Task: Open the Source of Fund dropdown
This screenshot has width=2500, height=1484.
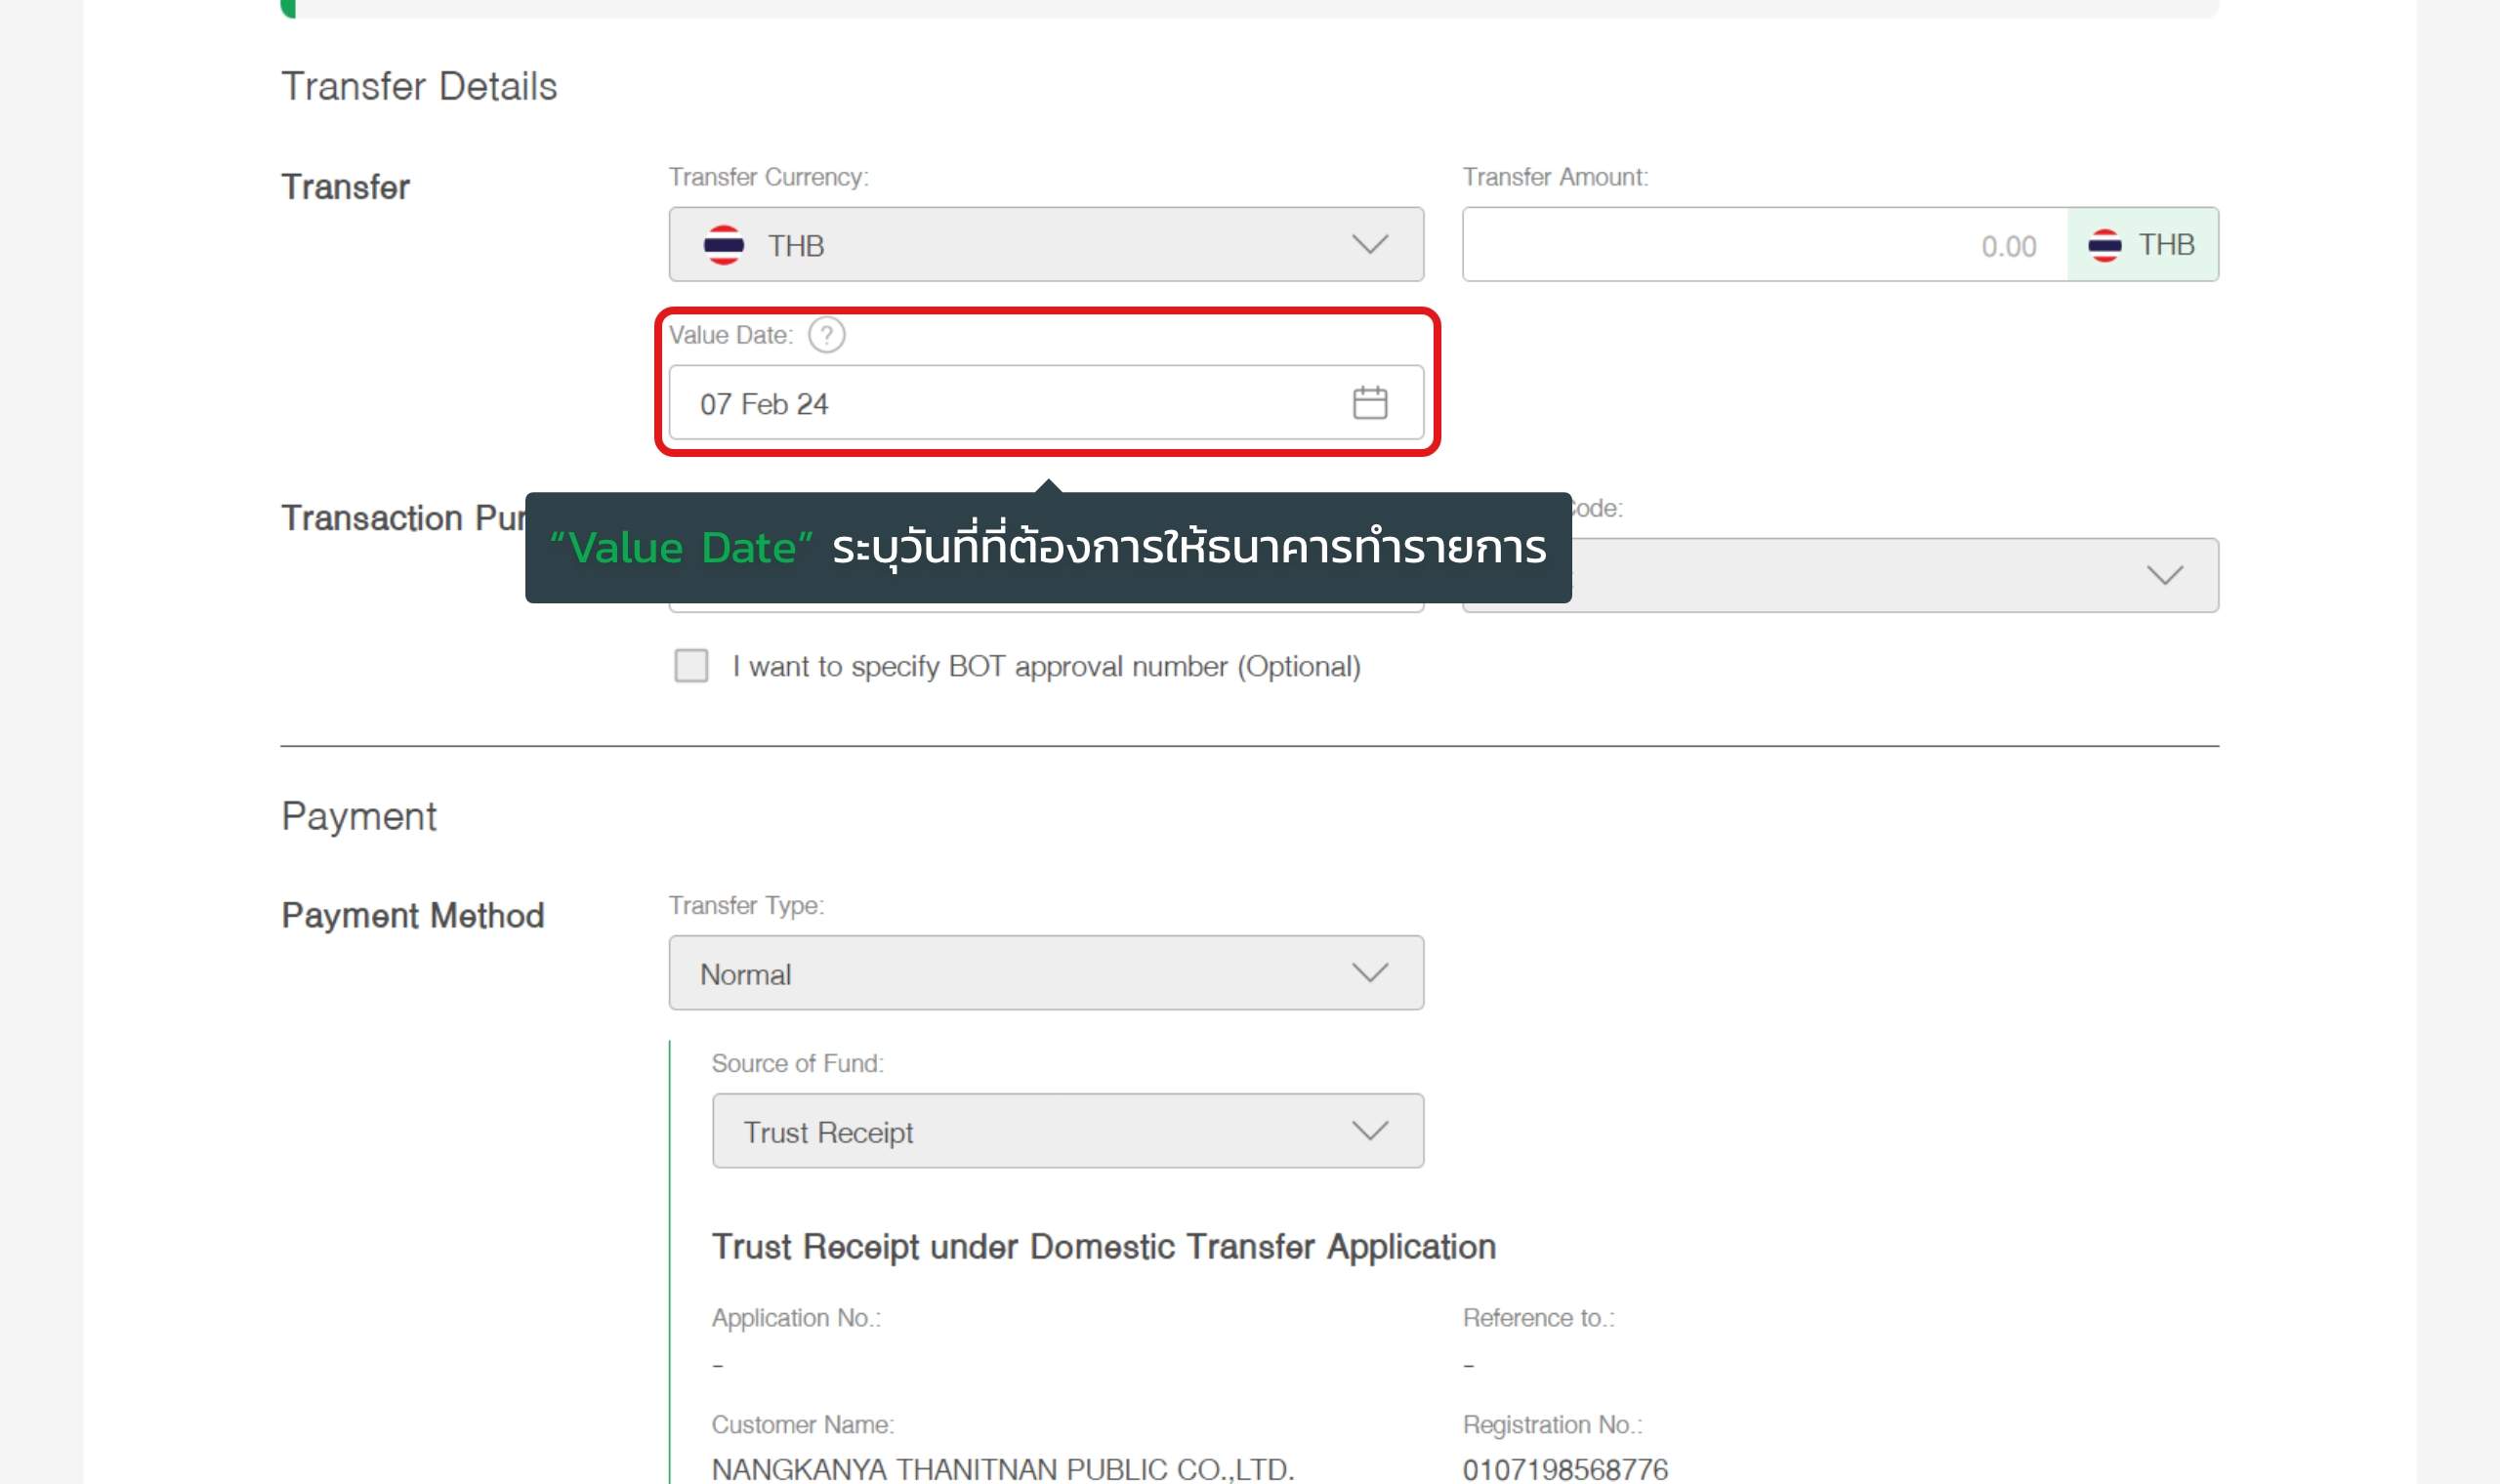Action: [x=1067, y=1131]
